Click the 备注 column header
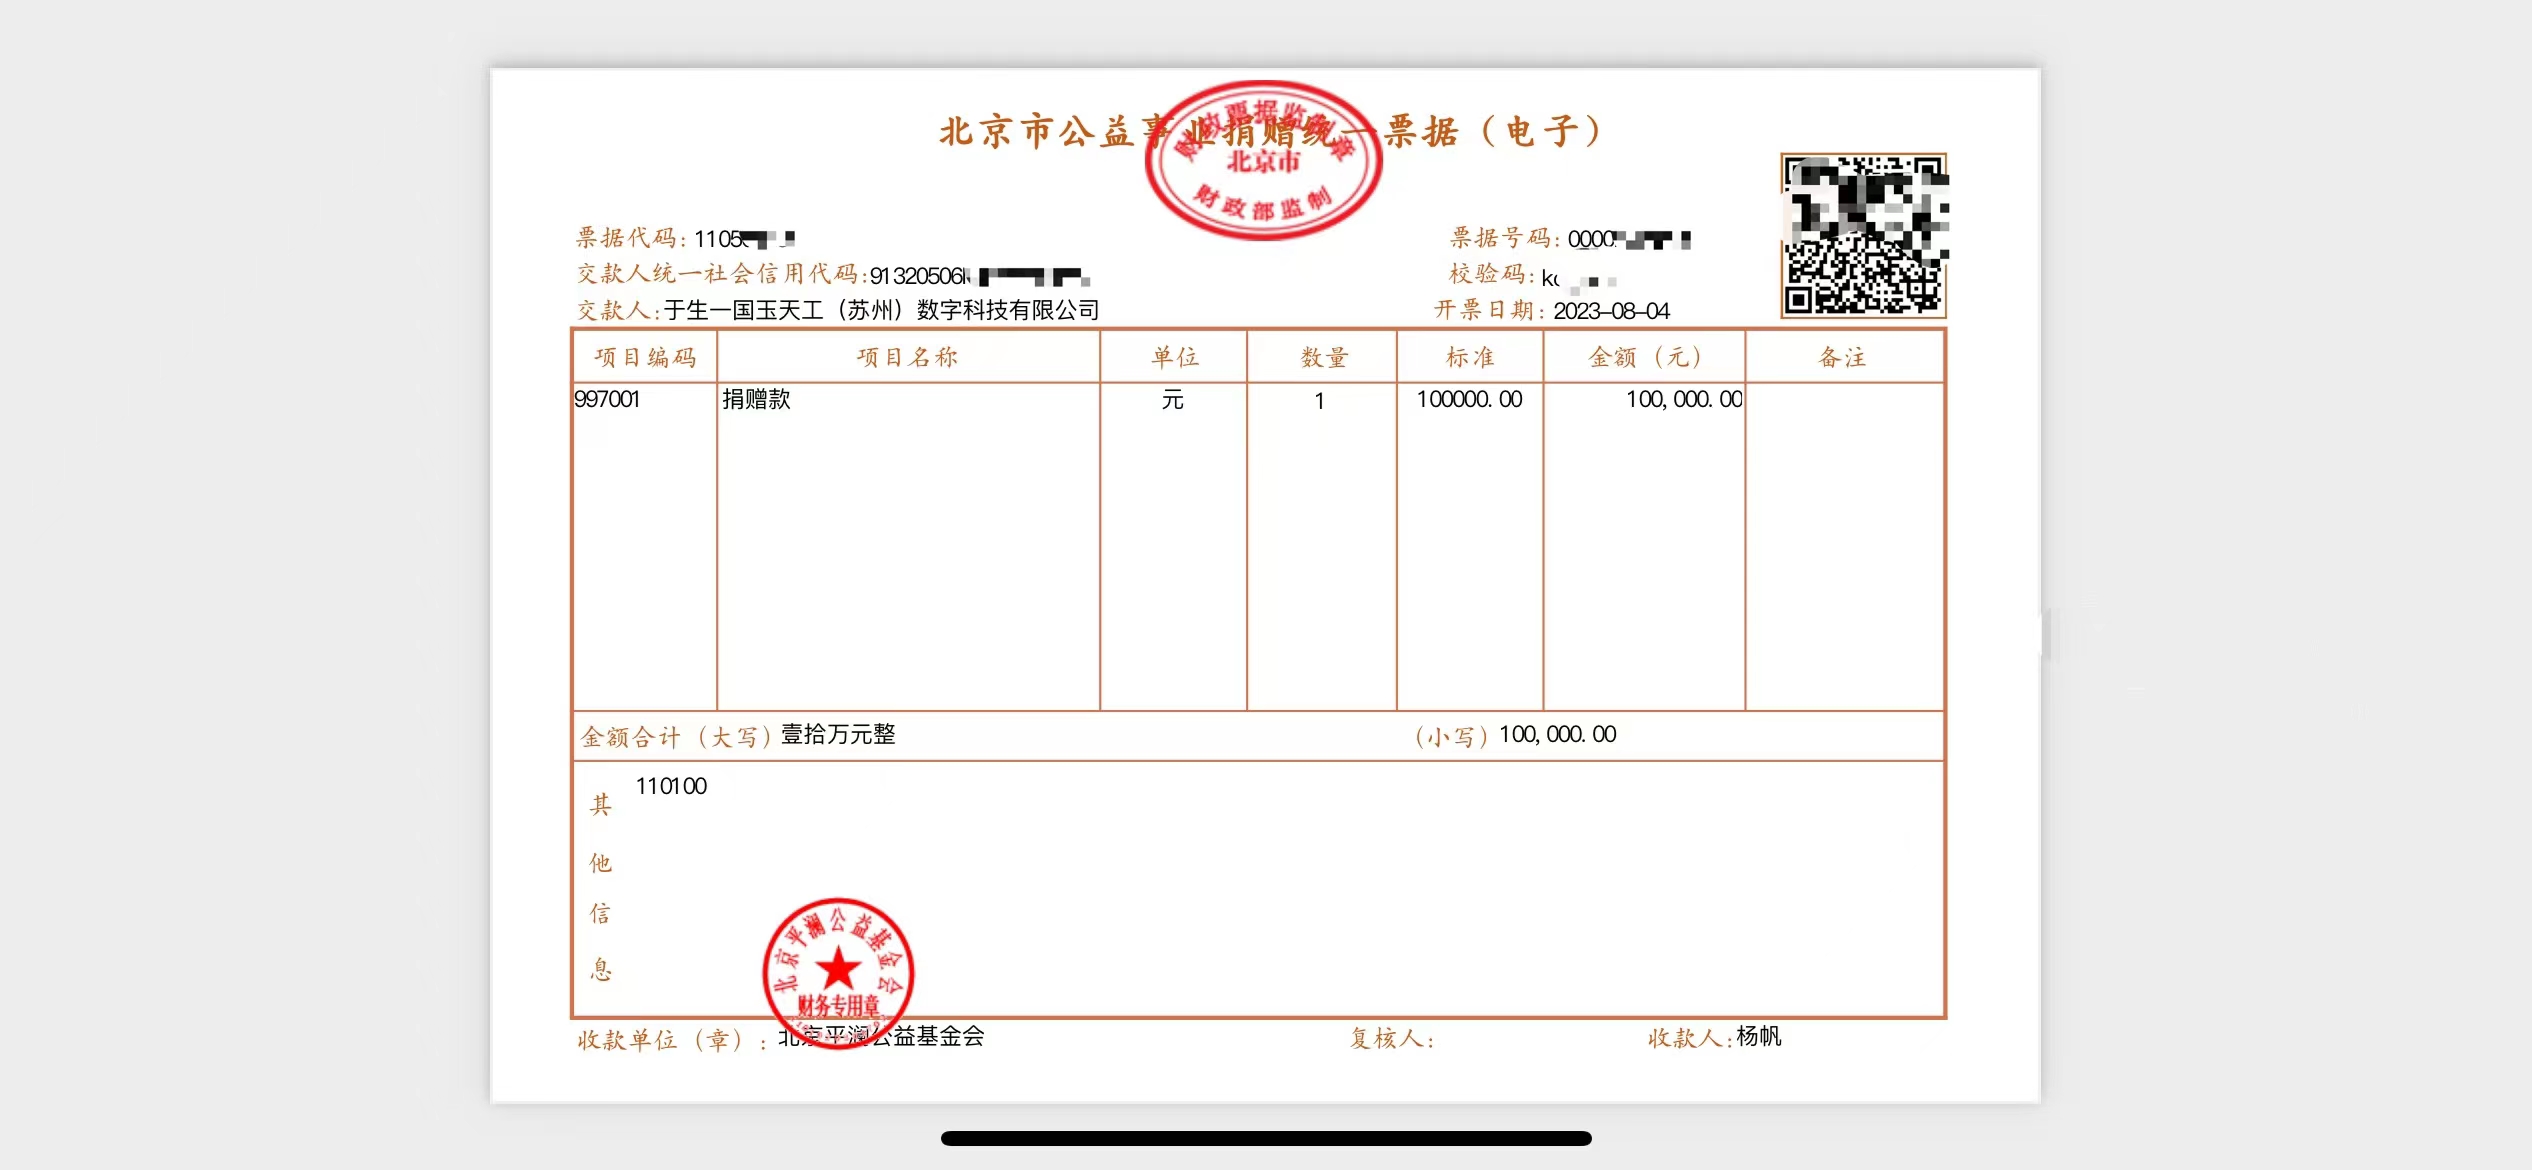The image size is (2532, 1170). 1842,357
